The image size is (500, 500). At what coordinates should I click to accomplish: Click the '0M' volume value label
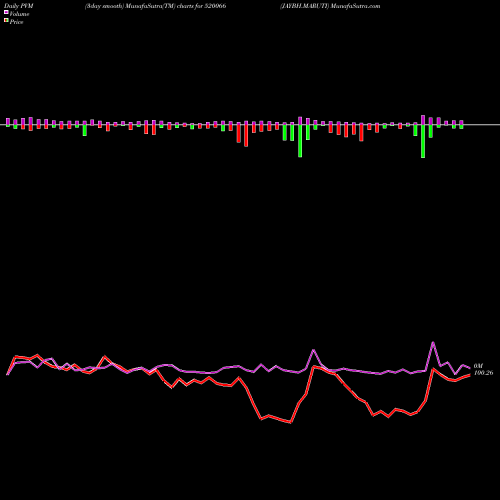(x=478, y=366)
